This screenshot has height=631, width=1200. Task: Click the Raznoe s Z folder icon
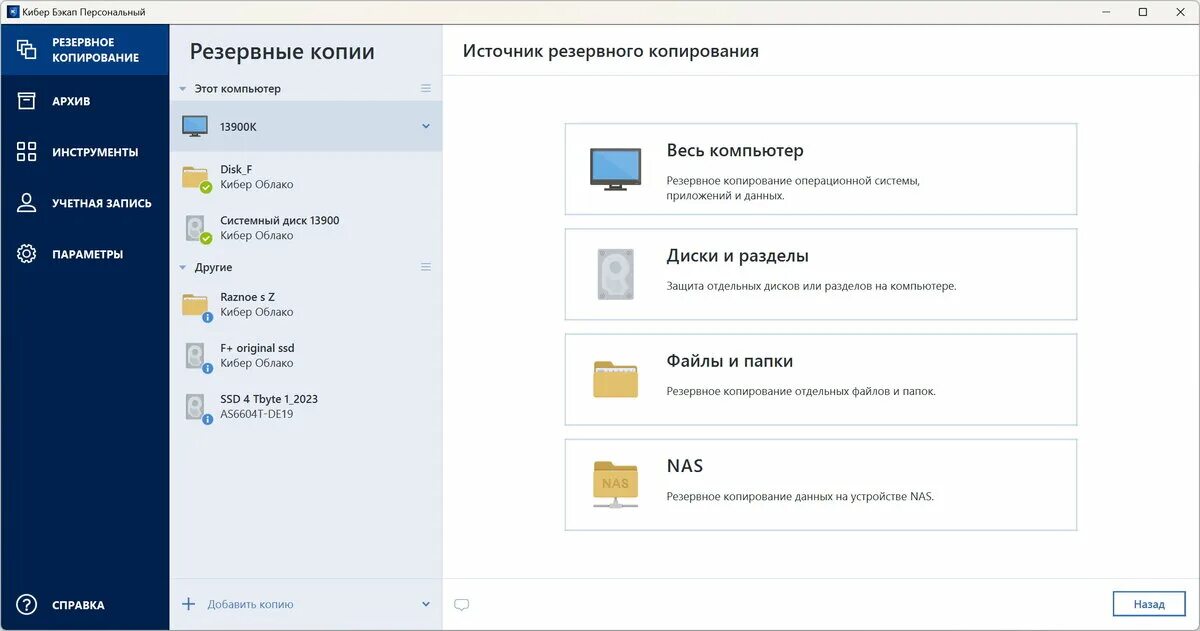pos(196,305)
